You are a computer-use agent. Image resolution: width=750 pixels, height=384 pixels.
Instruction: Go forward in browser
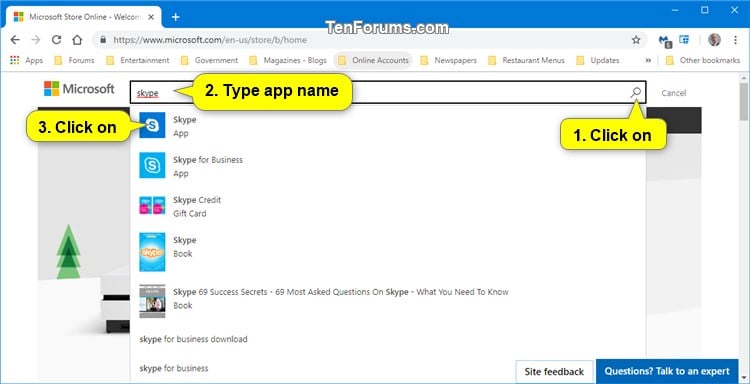(x=36, y=40)
